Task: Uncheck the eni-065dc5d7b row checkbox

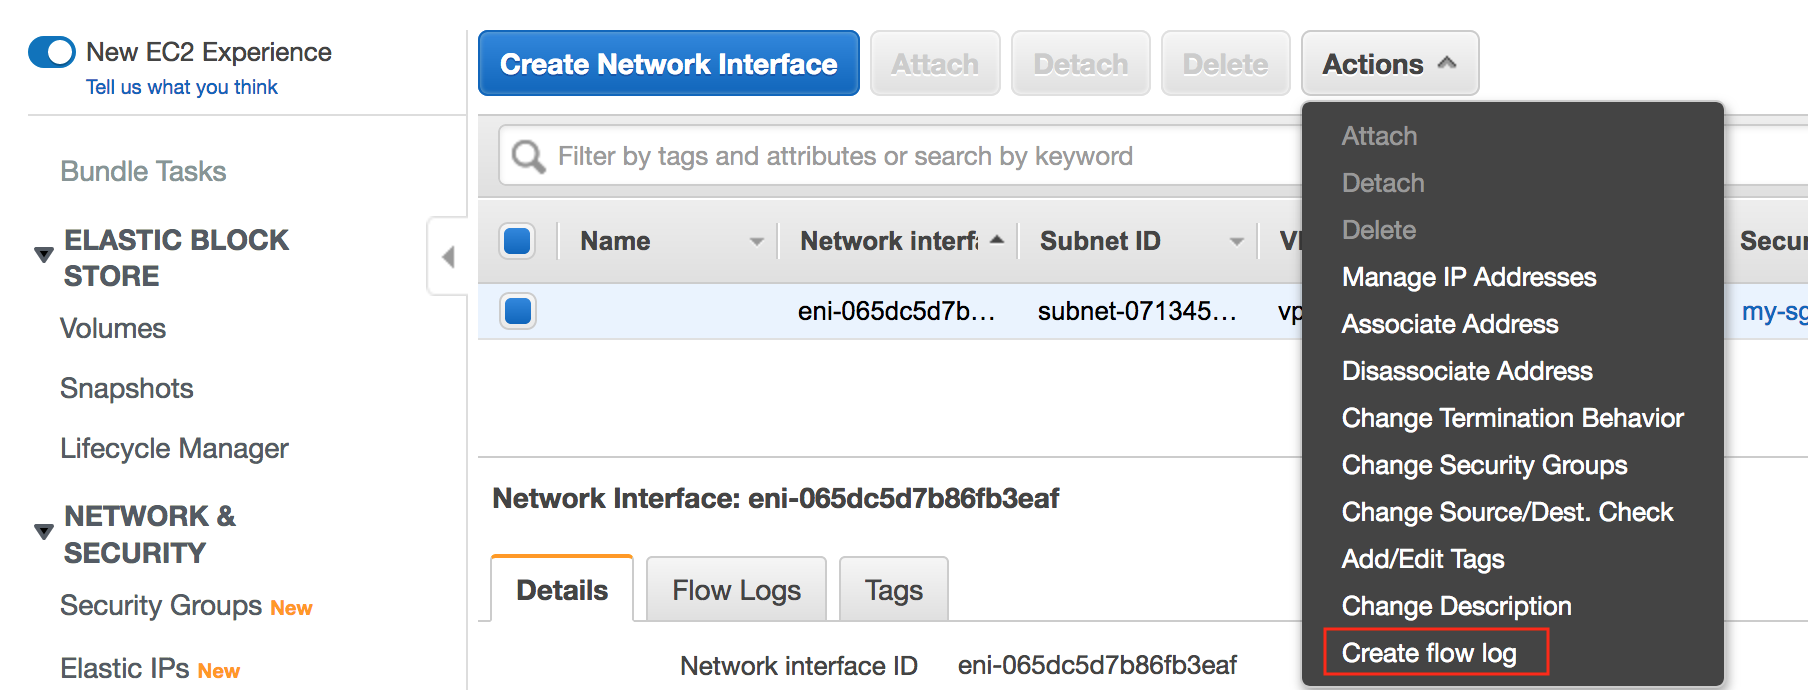Action: coord(518,311)
